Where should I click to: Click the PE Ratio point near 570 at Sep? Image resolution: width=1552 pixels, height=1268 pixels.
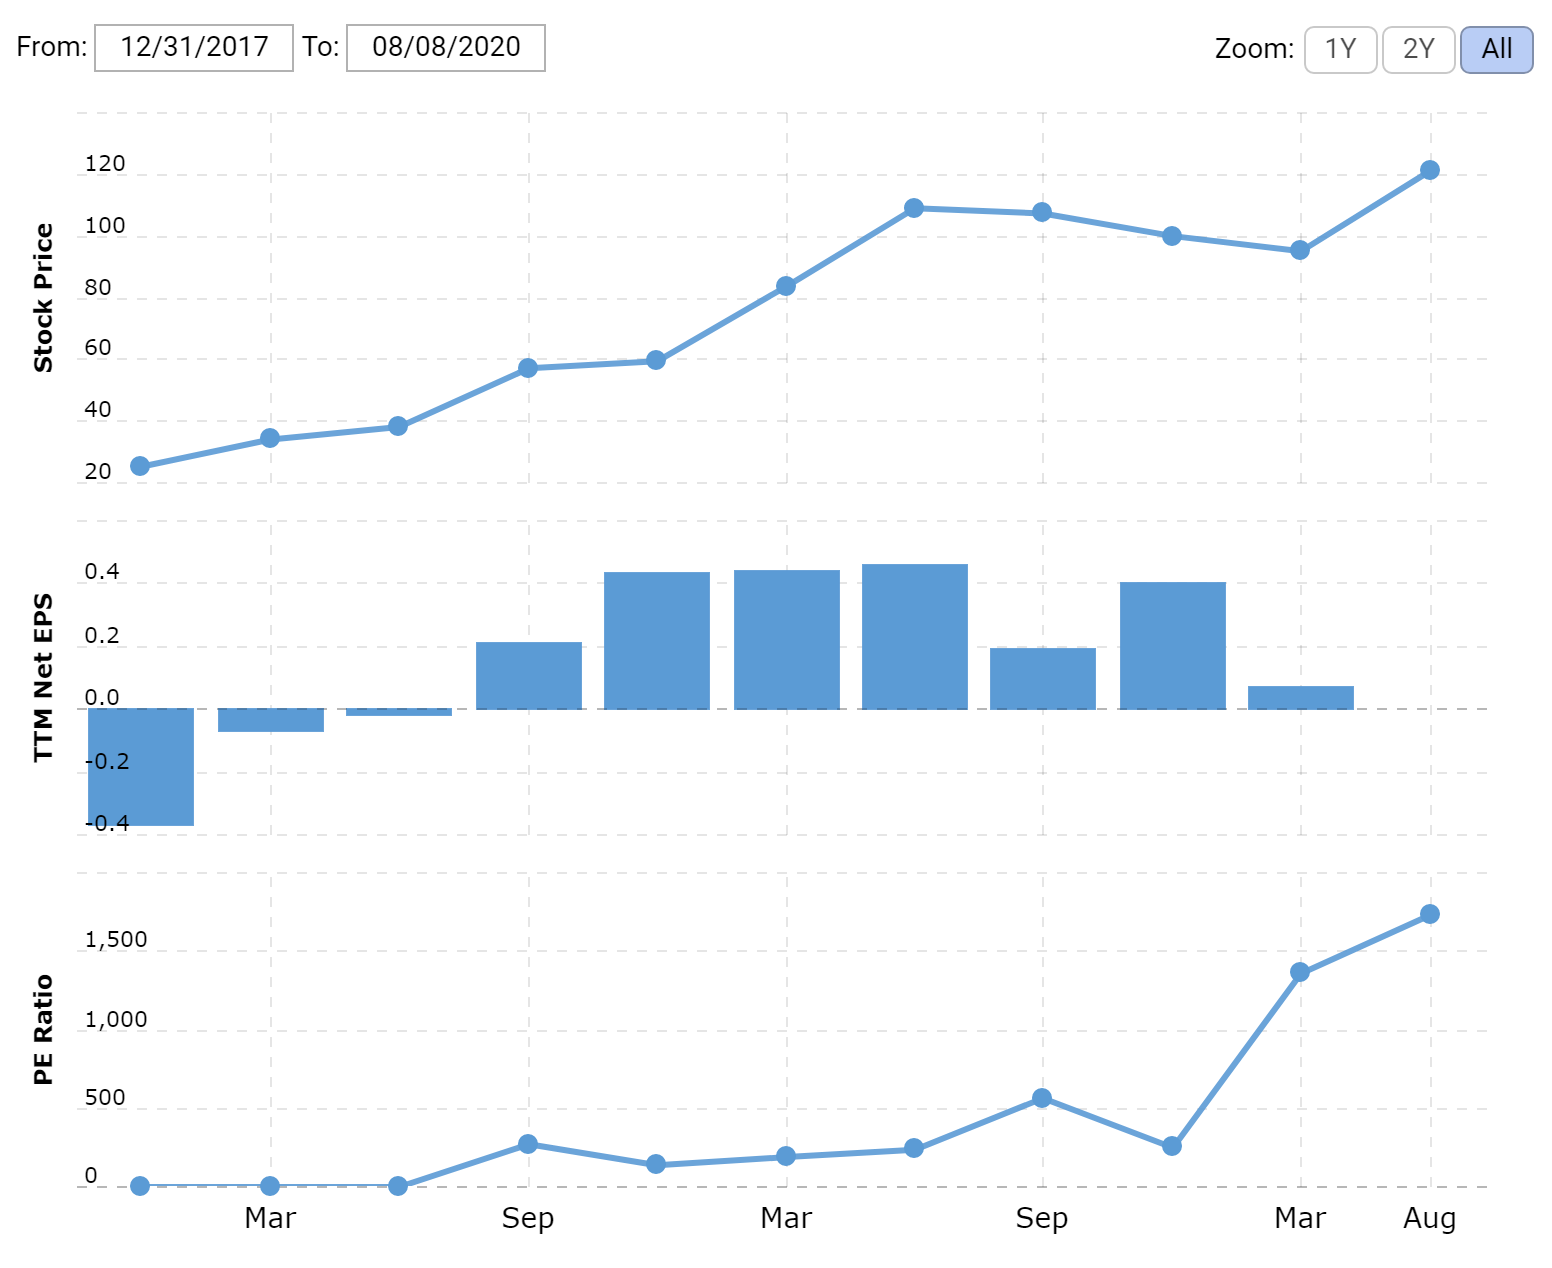pos(1042,1098)
